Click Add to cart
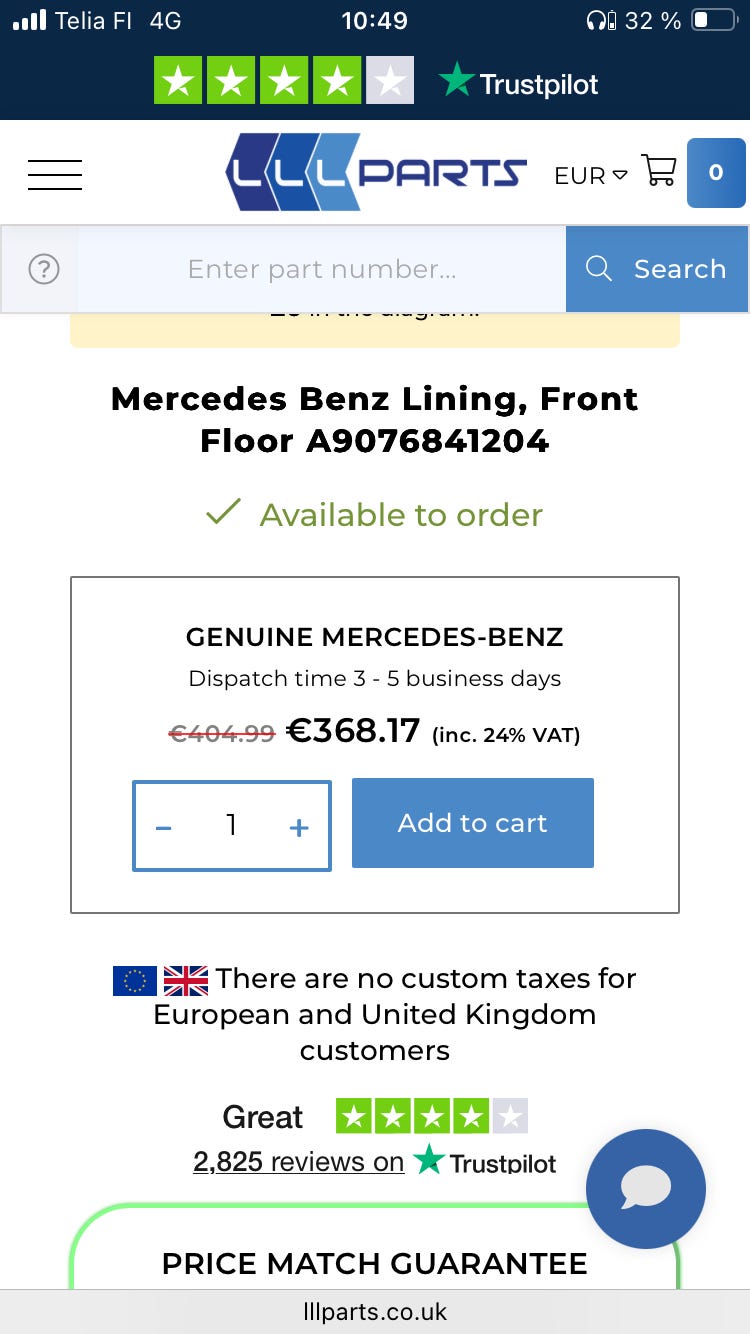The width and height of the screenshot is (750, 1334). (x=473, y=823)
